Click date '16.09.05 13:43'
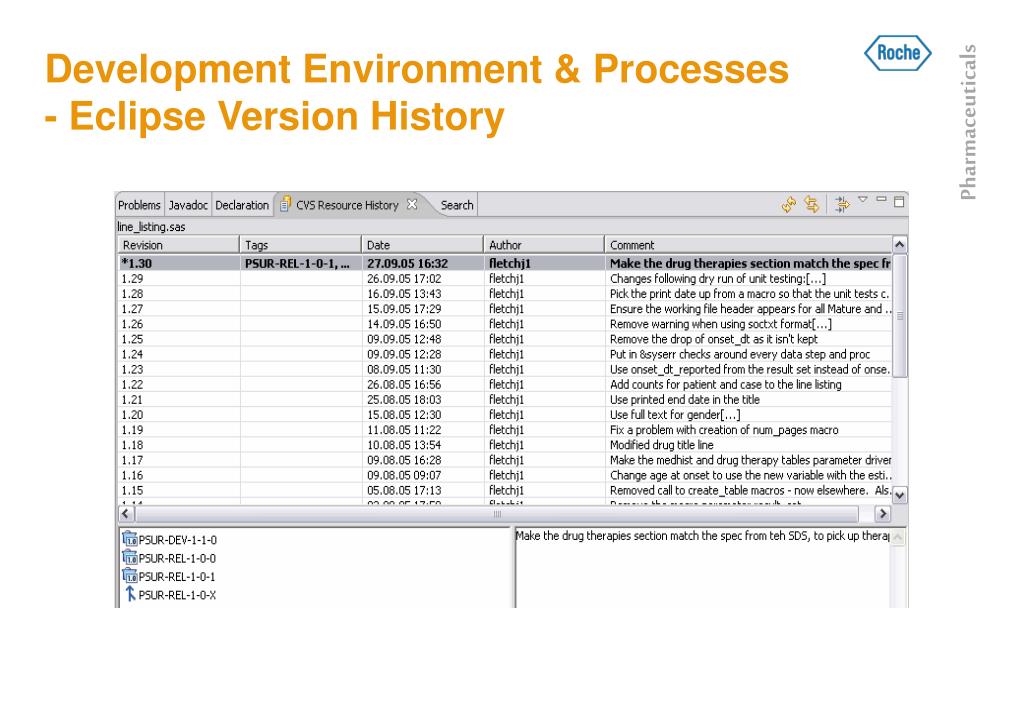 coord(404,294)
